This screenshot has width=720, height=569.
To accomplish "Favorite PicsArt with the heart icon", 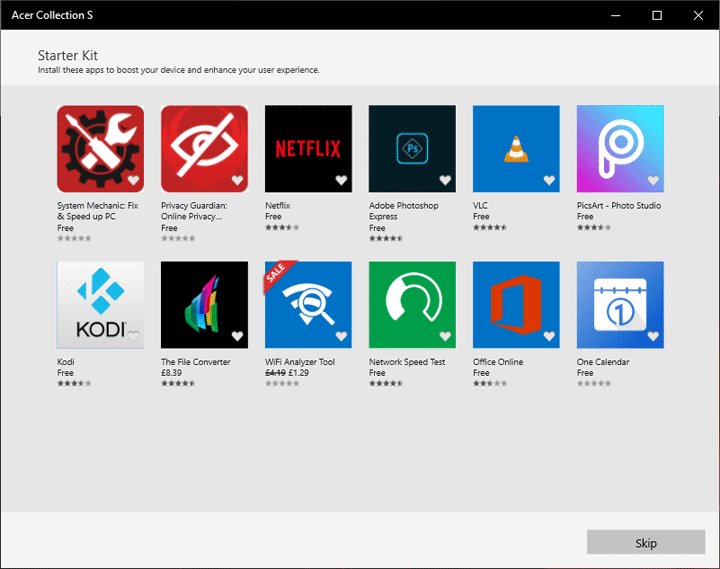I will [x=653, y=180].
